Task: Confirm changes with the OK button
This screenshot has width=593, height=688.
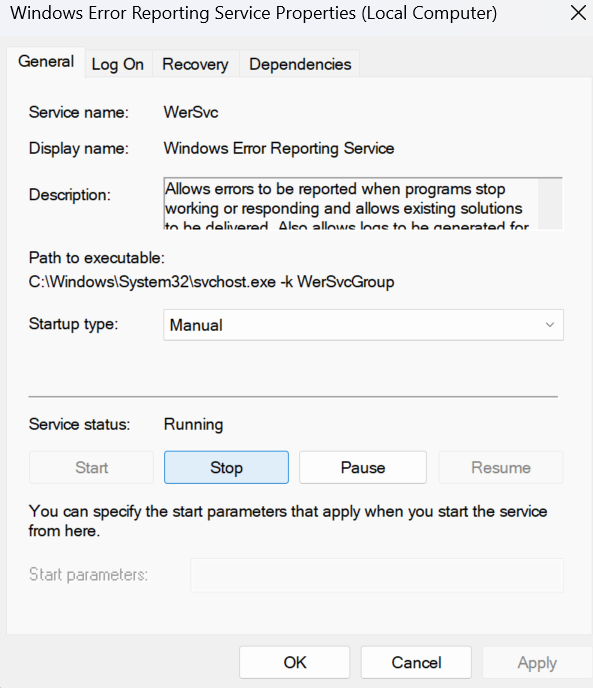Action: tap(295, 662)
